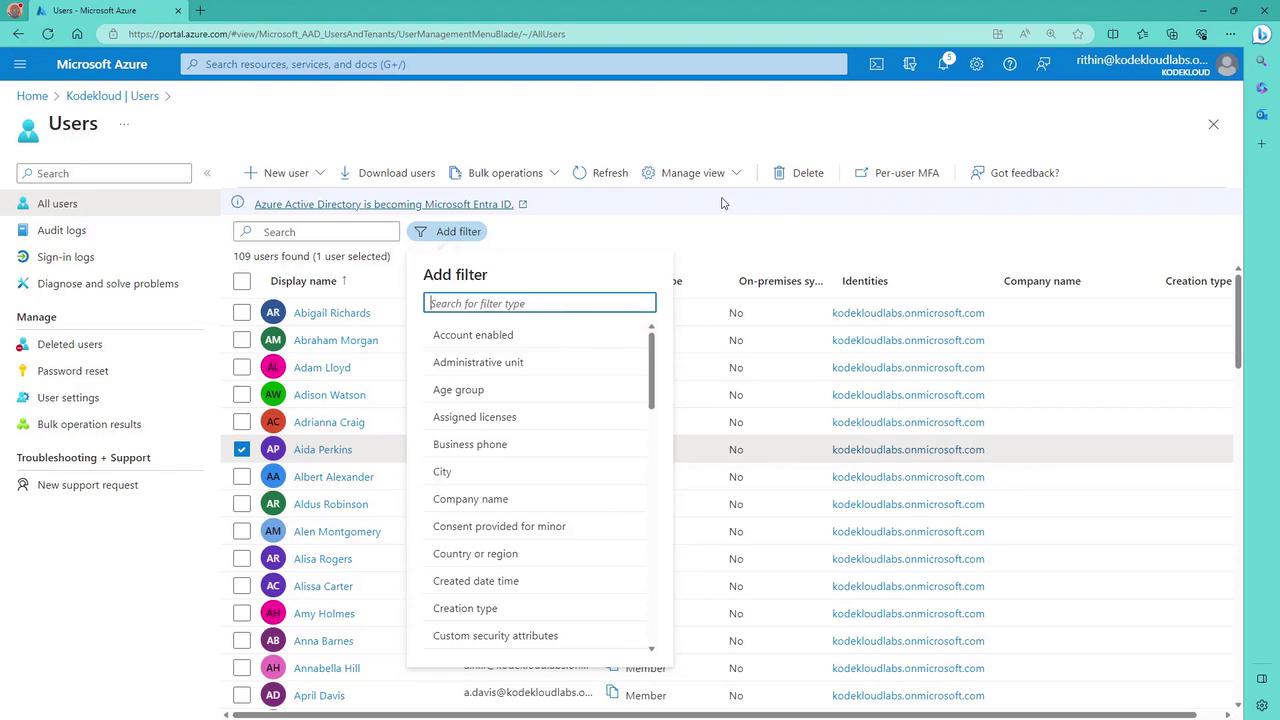The image size is (1280, 720).
Task: Open the Directories and subscriptions filter icon
Action: coord(910,64)
